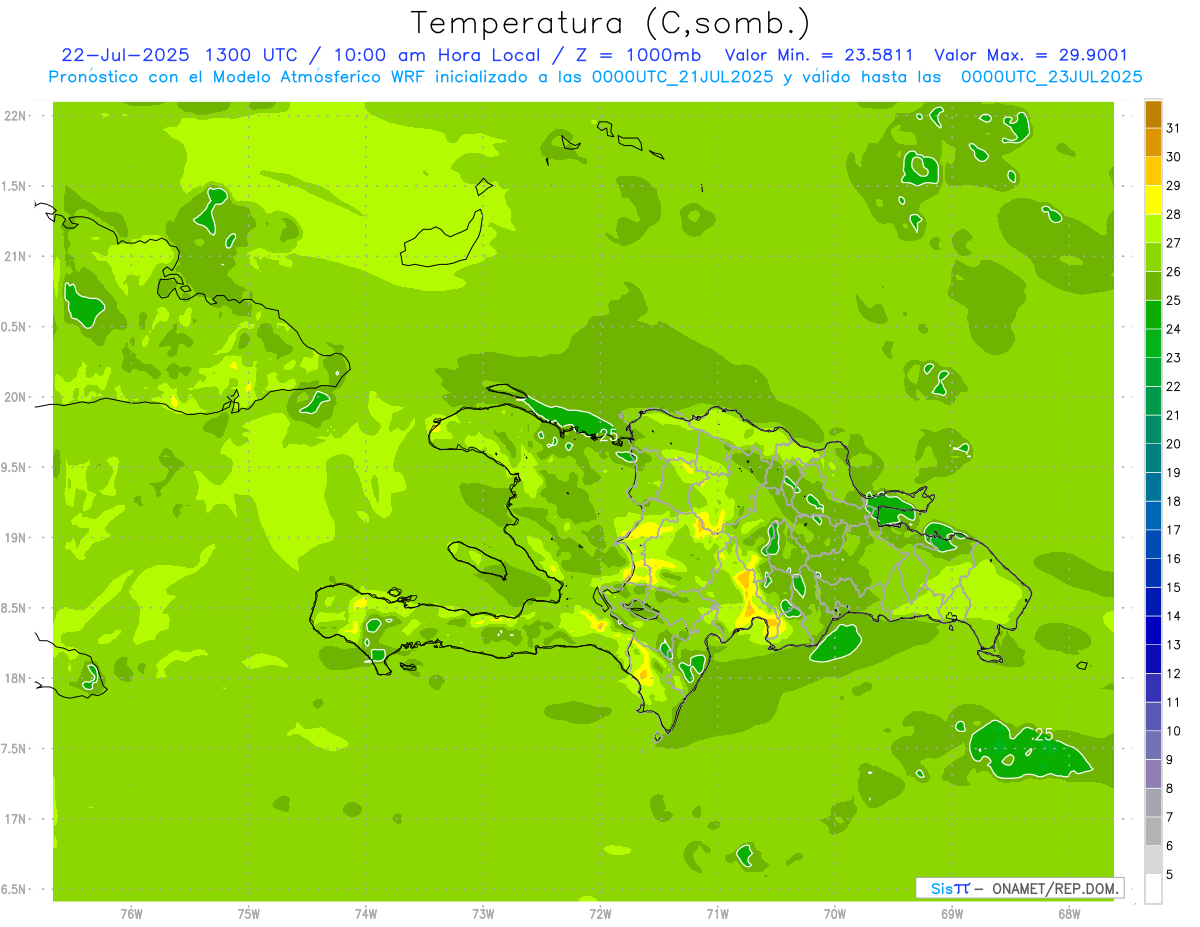Click the "18N" latitude label
Screen dimensions: 1200x927
[15, 678]
